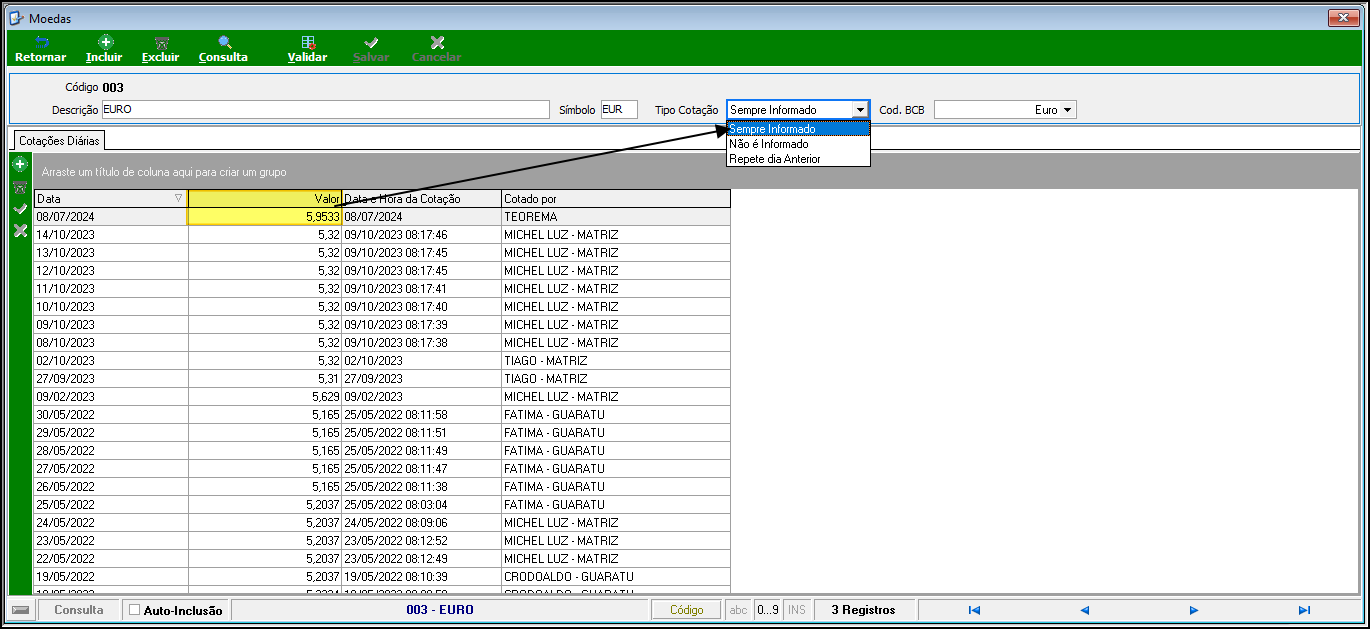Click the Cotado por column header
Screen dimensions: 1370x629
616,199
